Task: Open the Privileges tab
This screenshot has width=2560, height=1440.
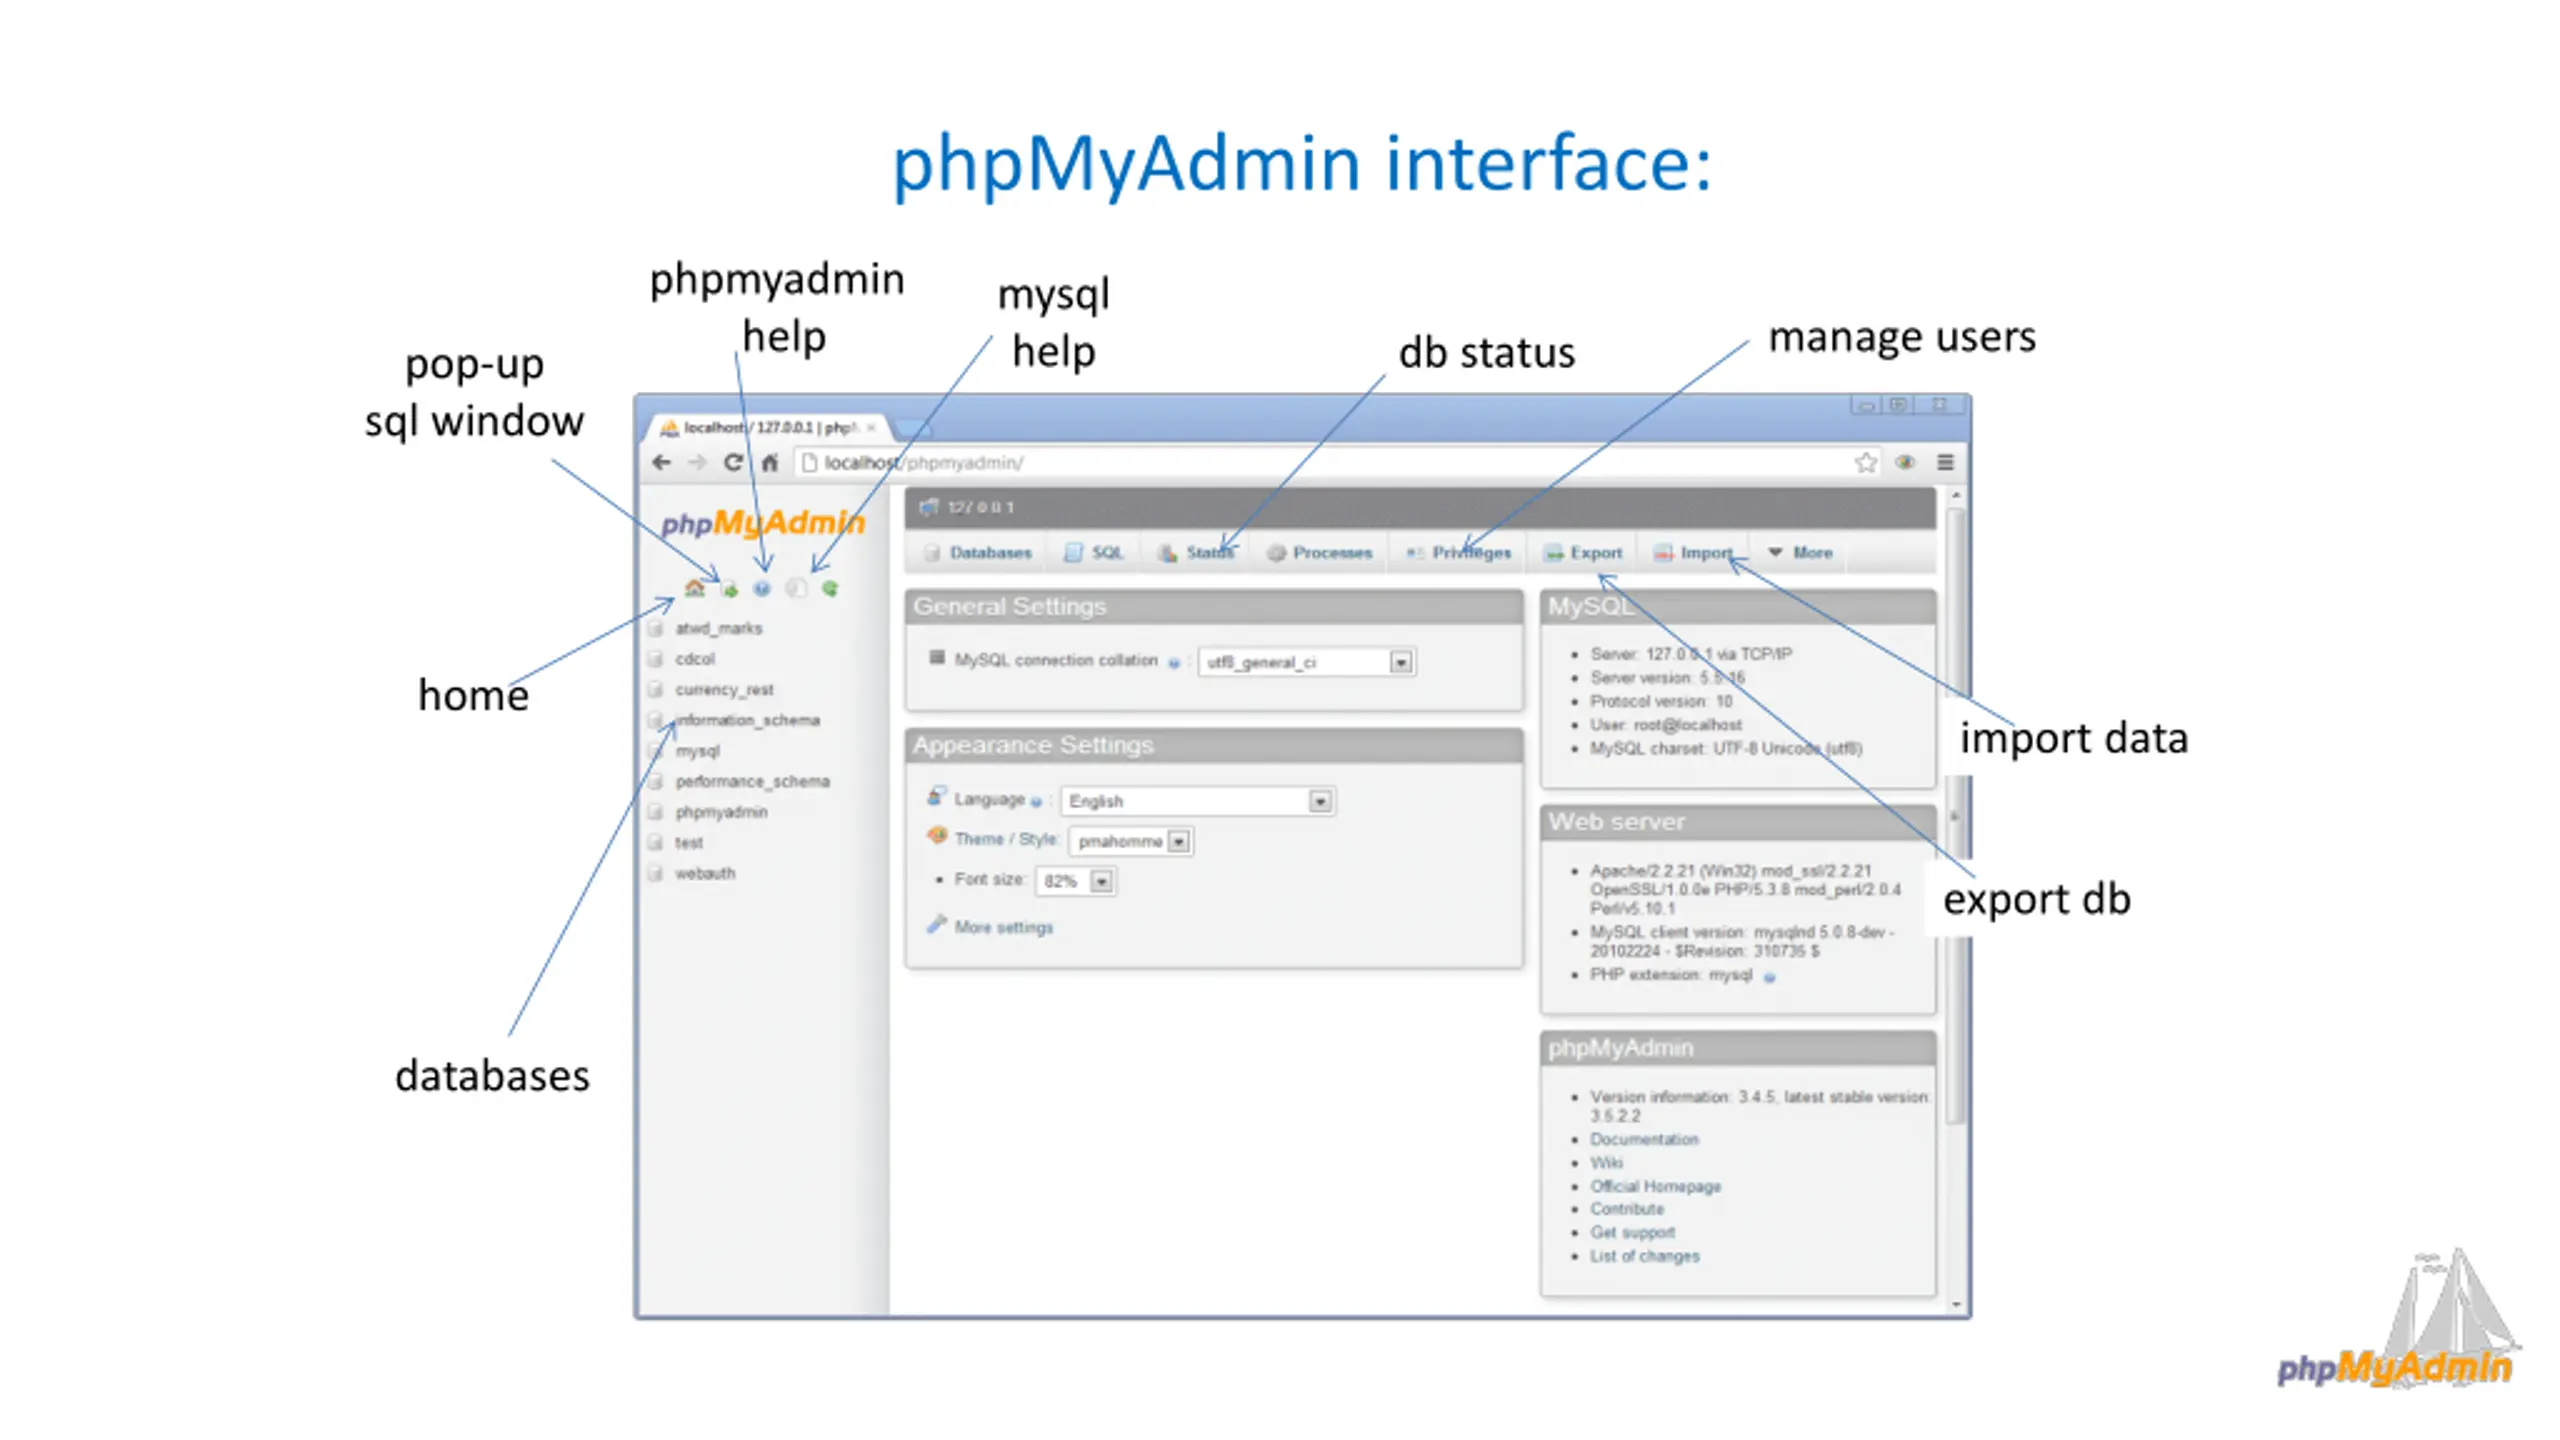Action: (1458, 552)
